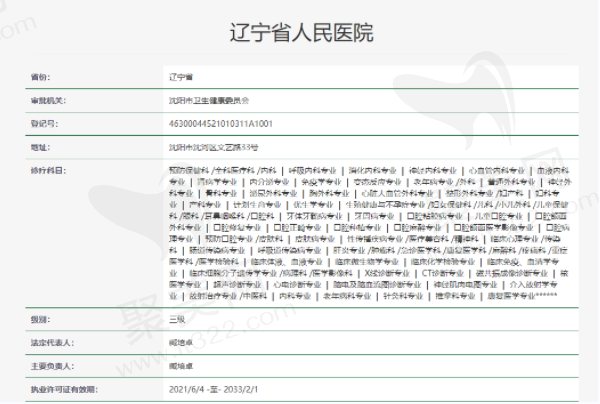Click the title 辽宁省人民医院
The width and height of the screenshot is (600, 404).
(x=301, y=33)
